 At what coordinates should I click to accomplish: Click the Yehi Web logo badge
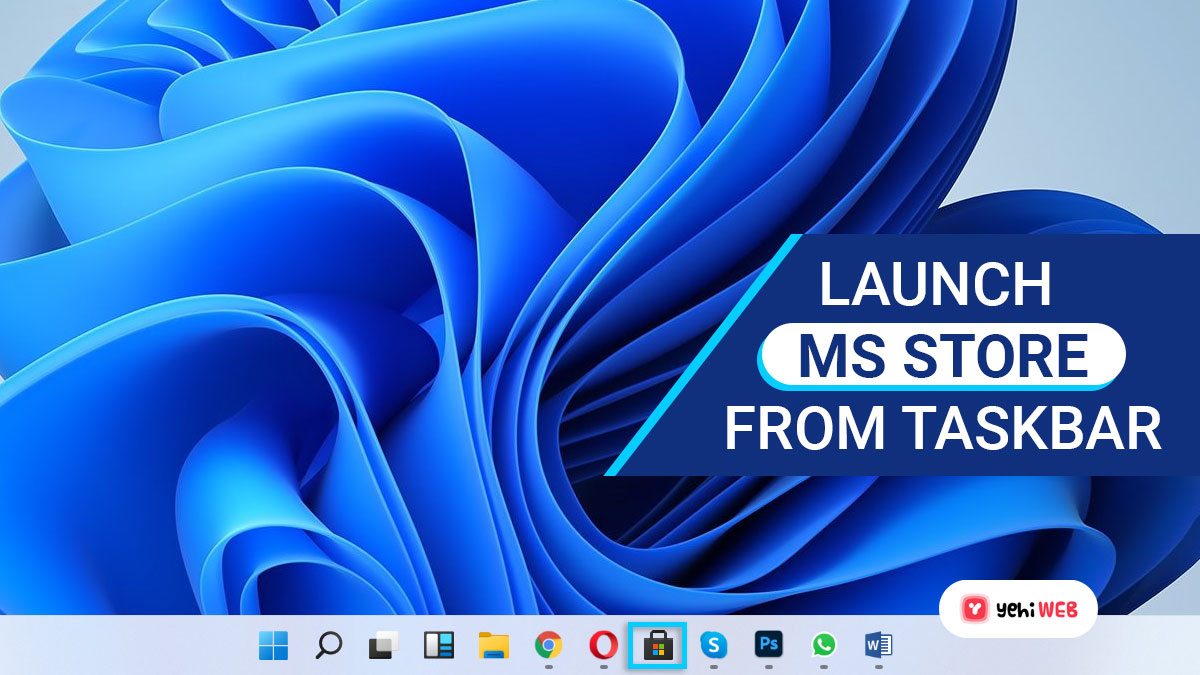pyautogui.click(x=1018, y=608)
